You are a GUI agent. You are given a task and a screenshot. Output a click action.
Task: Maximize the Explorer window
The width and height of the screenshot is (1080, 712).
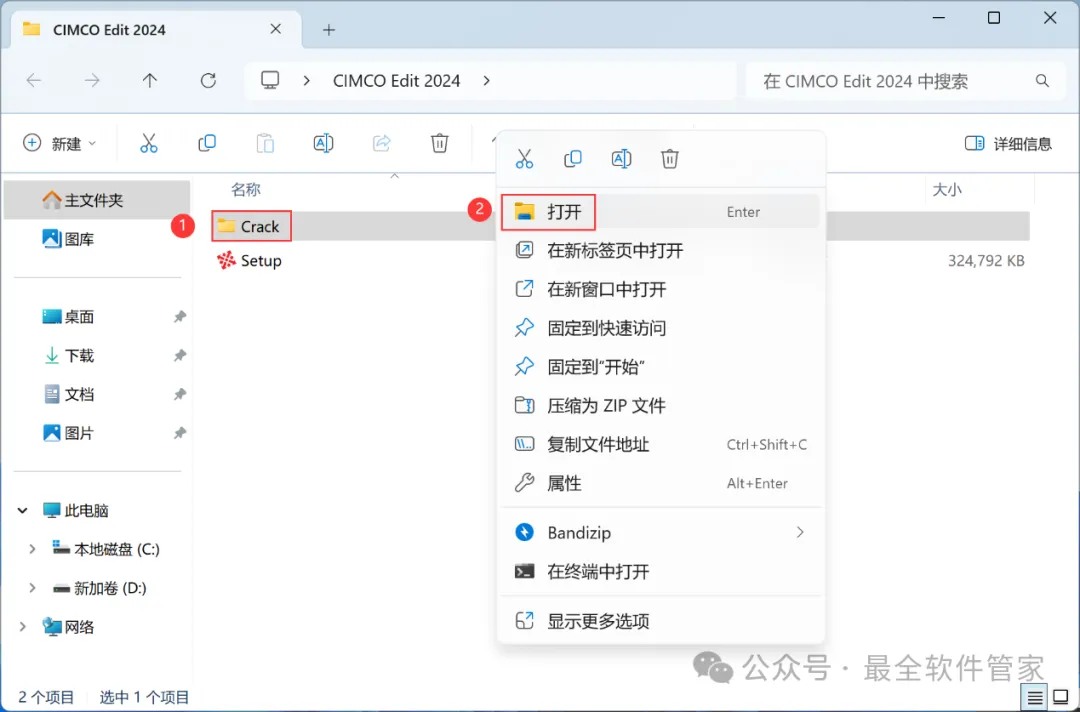click(x=994, y=17)
